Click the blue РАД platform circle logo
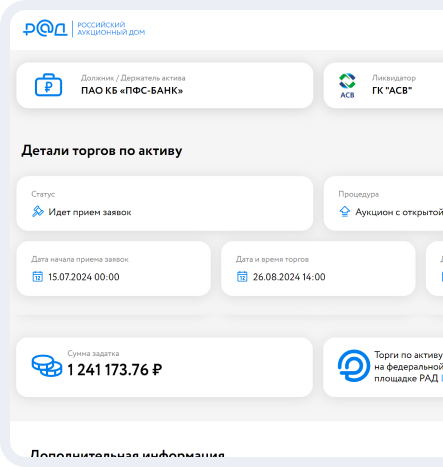This screenshot has width=443, height=467. click(x=354, y=366)
